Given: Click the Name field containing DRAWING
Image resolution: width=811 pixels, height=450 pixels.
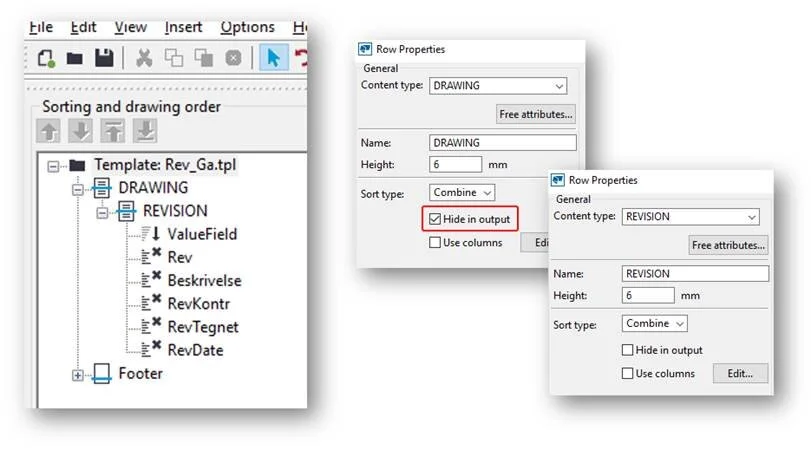Looking at the screenshot, I should (x=502, y=143).
